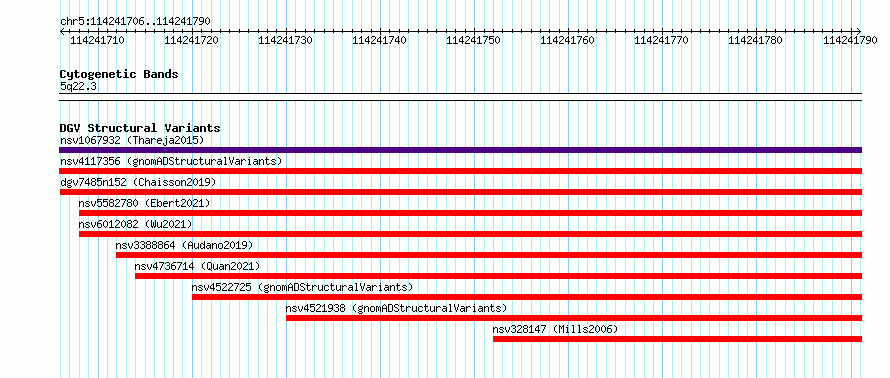Image resolution: width=890 pixels, height=378 pixels.
Task: Open nsv4522725 gnomADStructuralVariants label
Action: [x=302, y=287]
